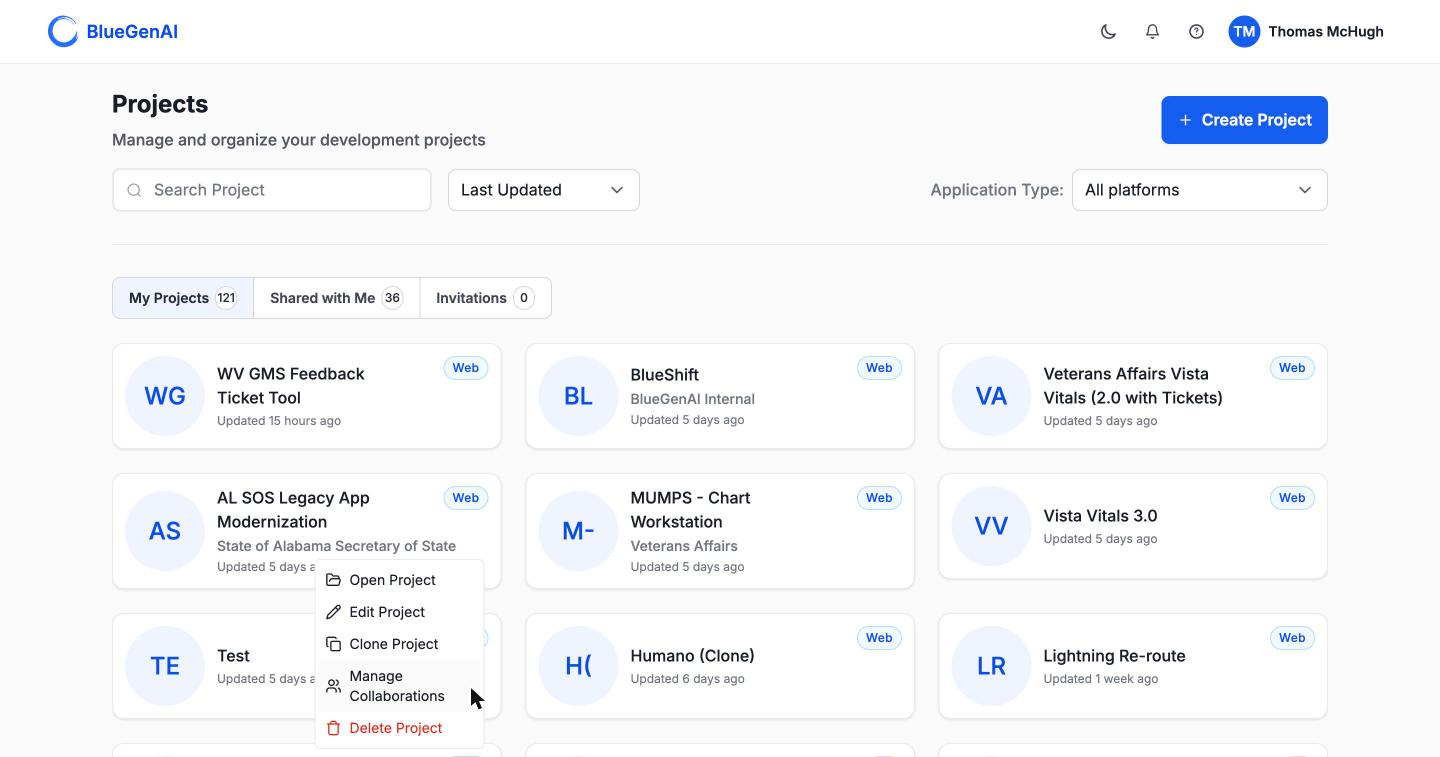Click Create Project button

[x=1244, y=120]
